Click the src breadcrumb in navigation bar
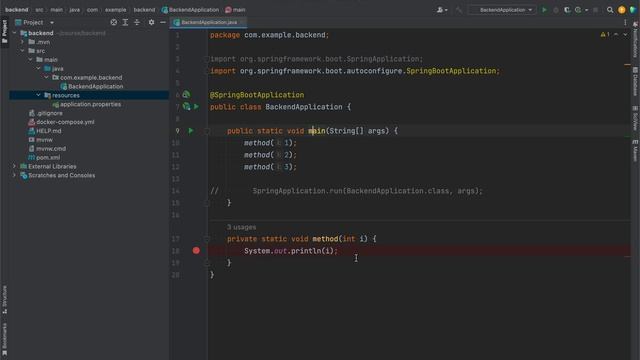The height and width of the screenshot is (360, 640). coord(39,10)
